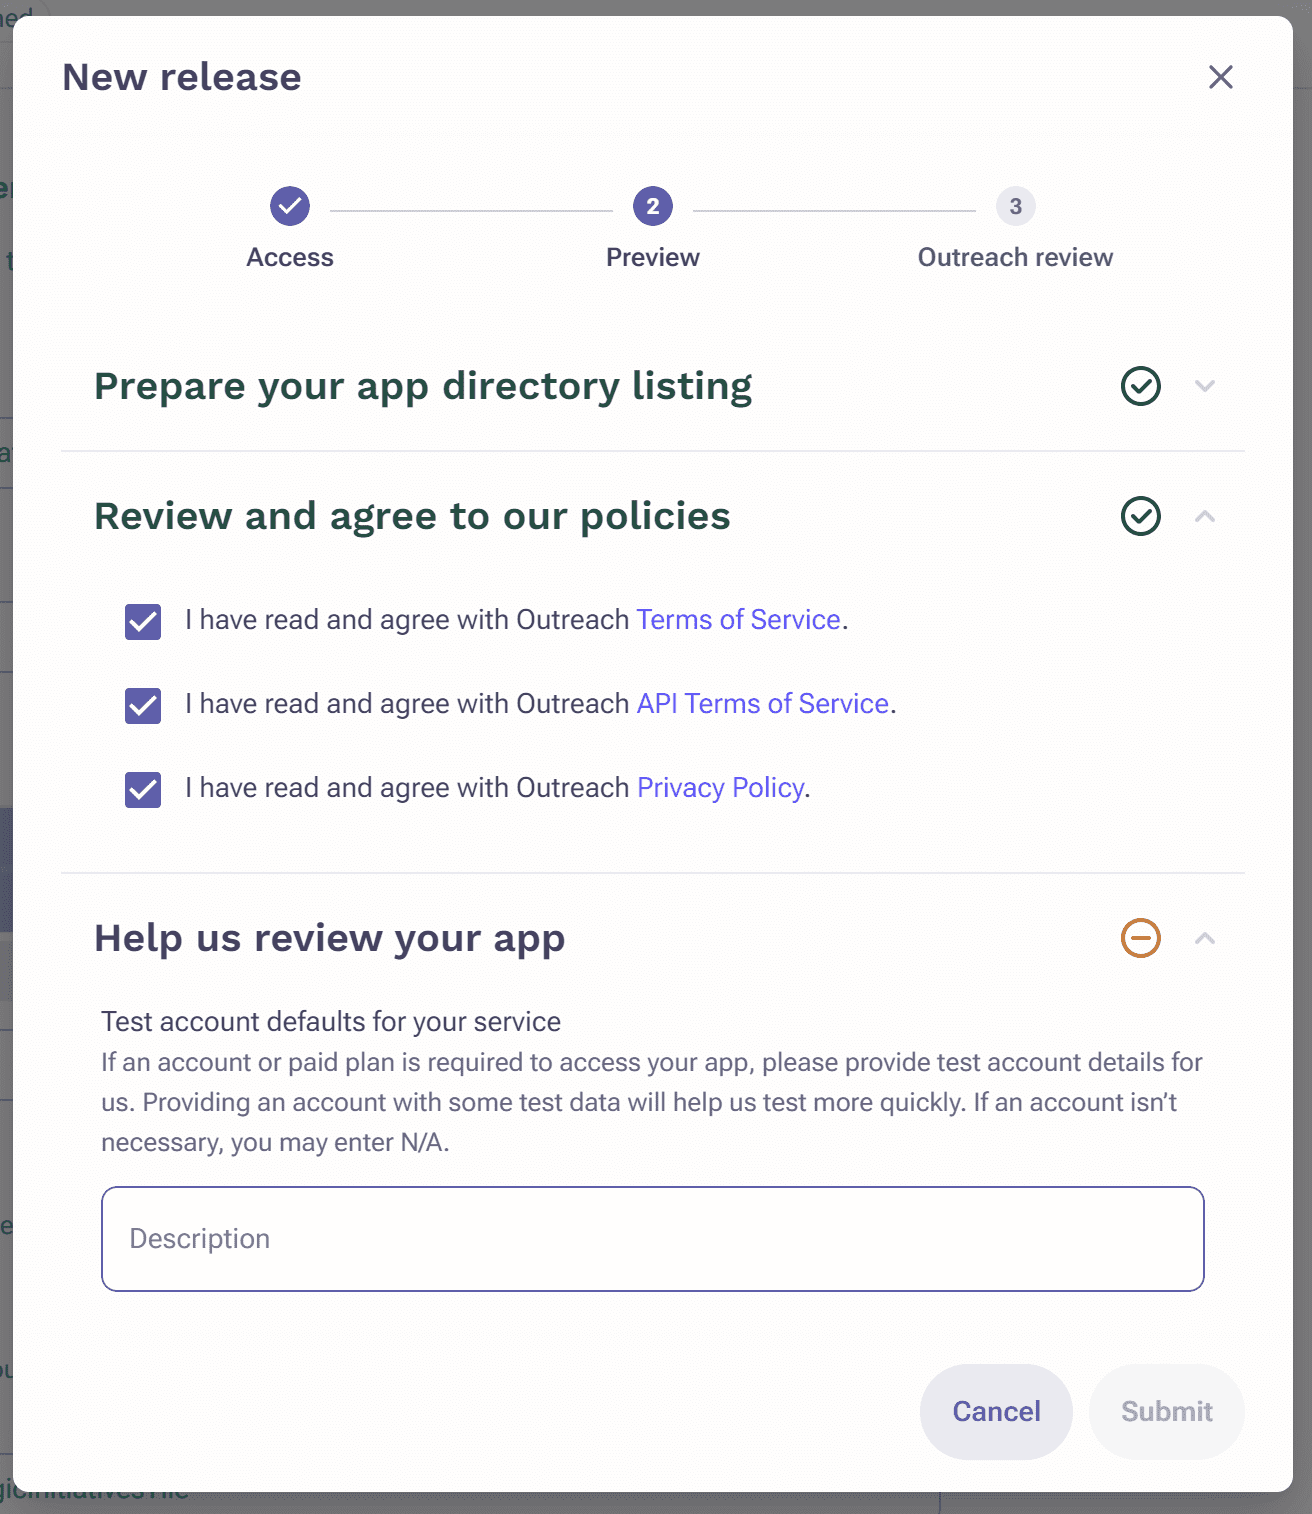
Task: Select the numbered Preview step circle
Action: [652, 207]
